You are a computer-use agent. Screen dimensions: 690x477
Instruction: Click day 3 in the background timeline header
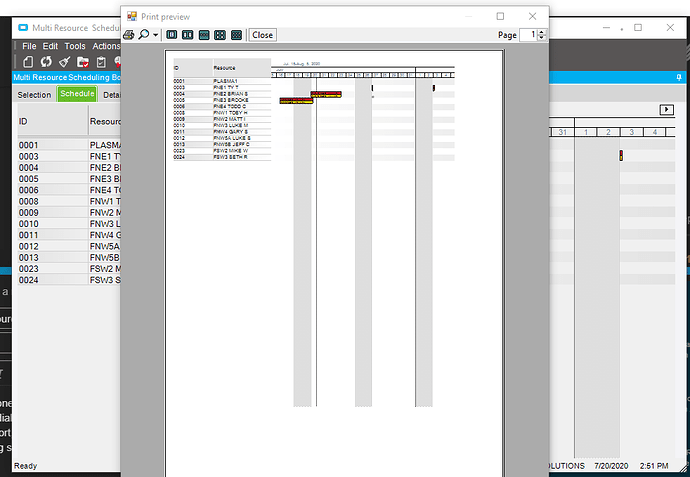pyautogui.click(x=631, y=132)
